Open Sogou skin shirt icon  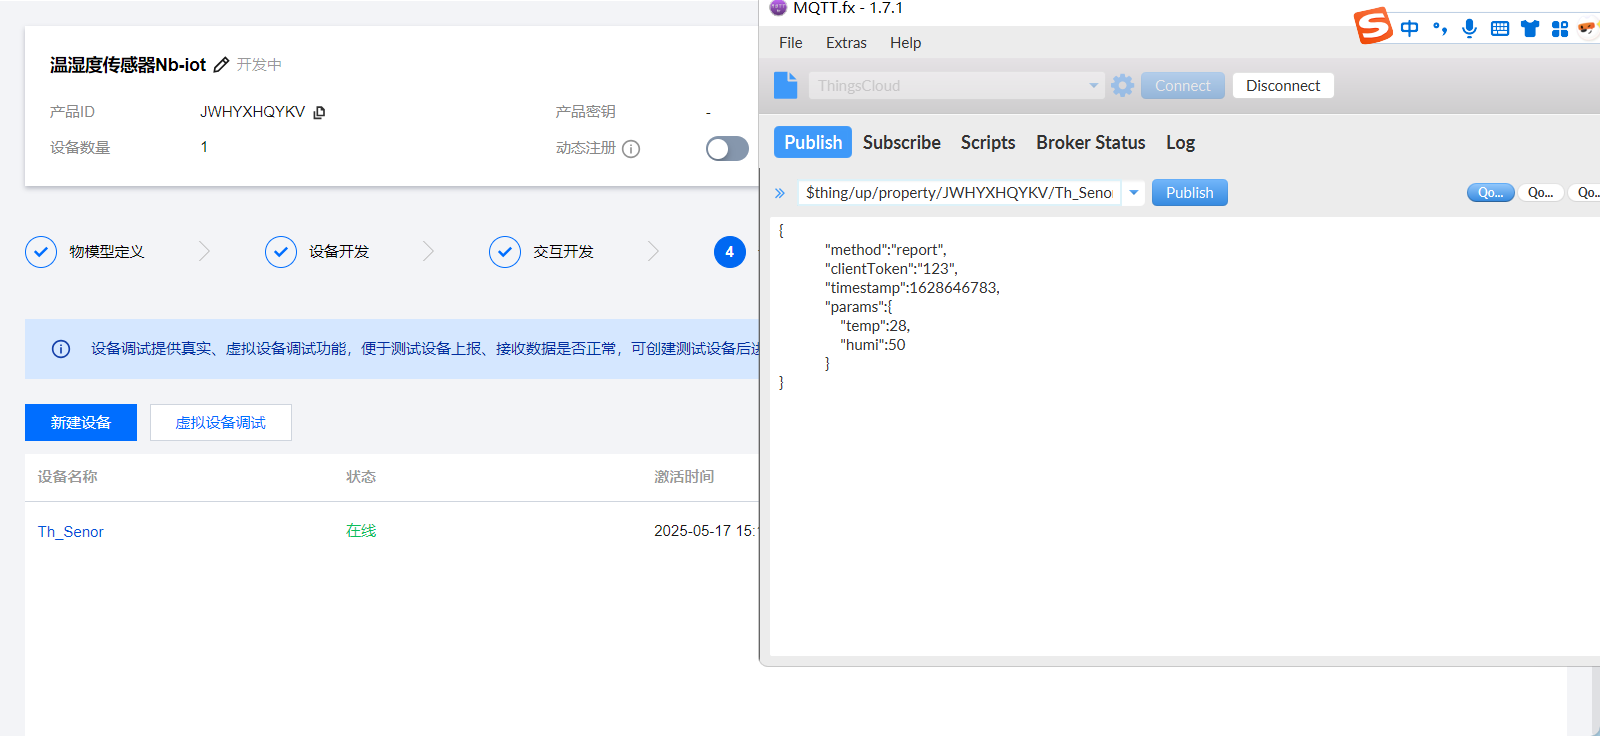(x=1530, y=28)
